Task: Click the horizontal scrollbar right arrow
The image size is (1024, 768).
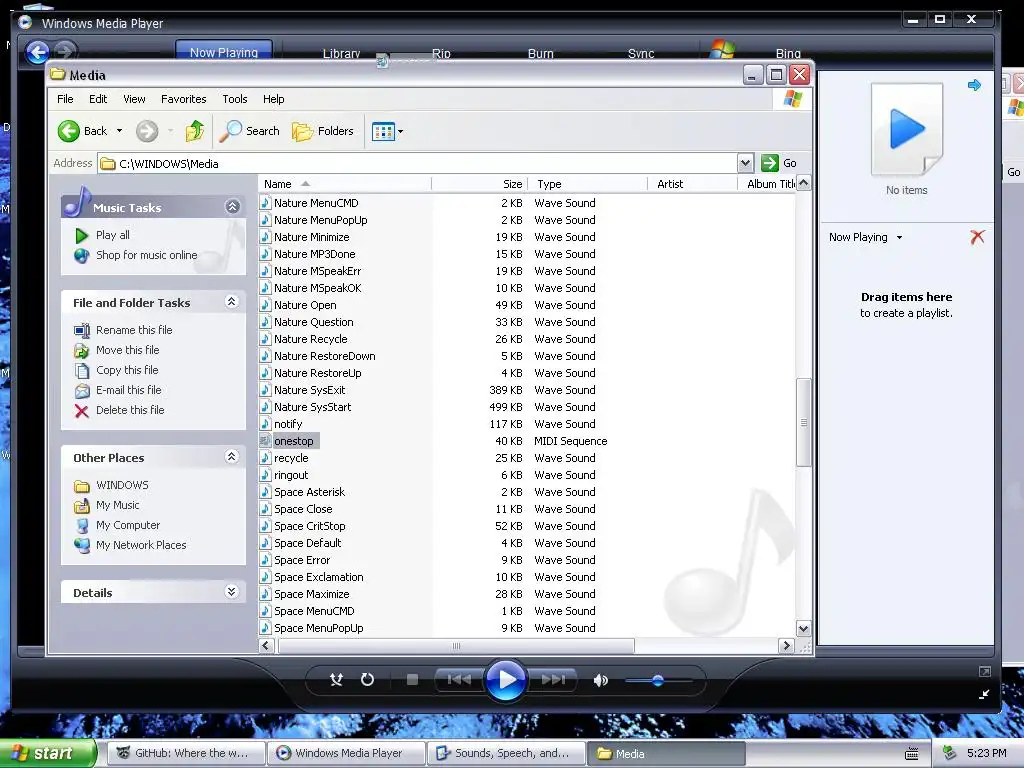Action: (x=786, y=646)
